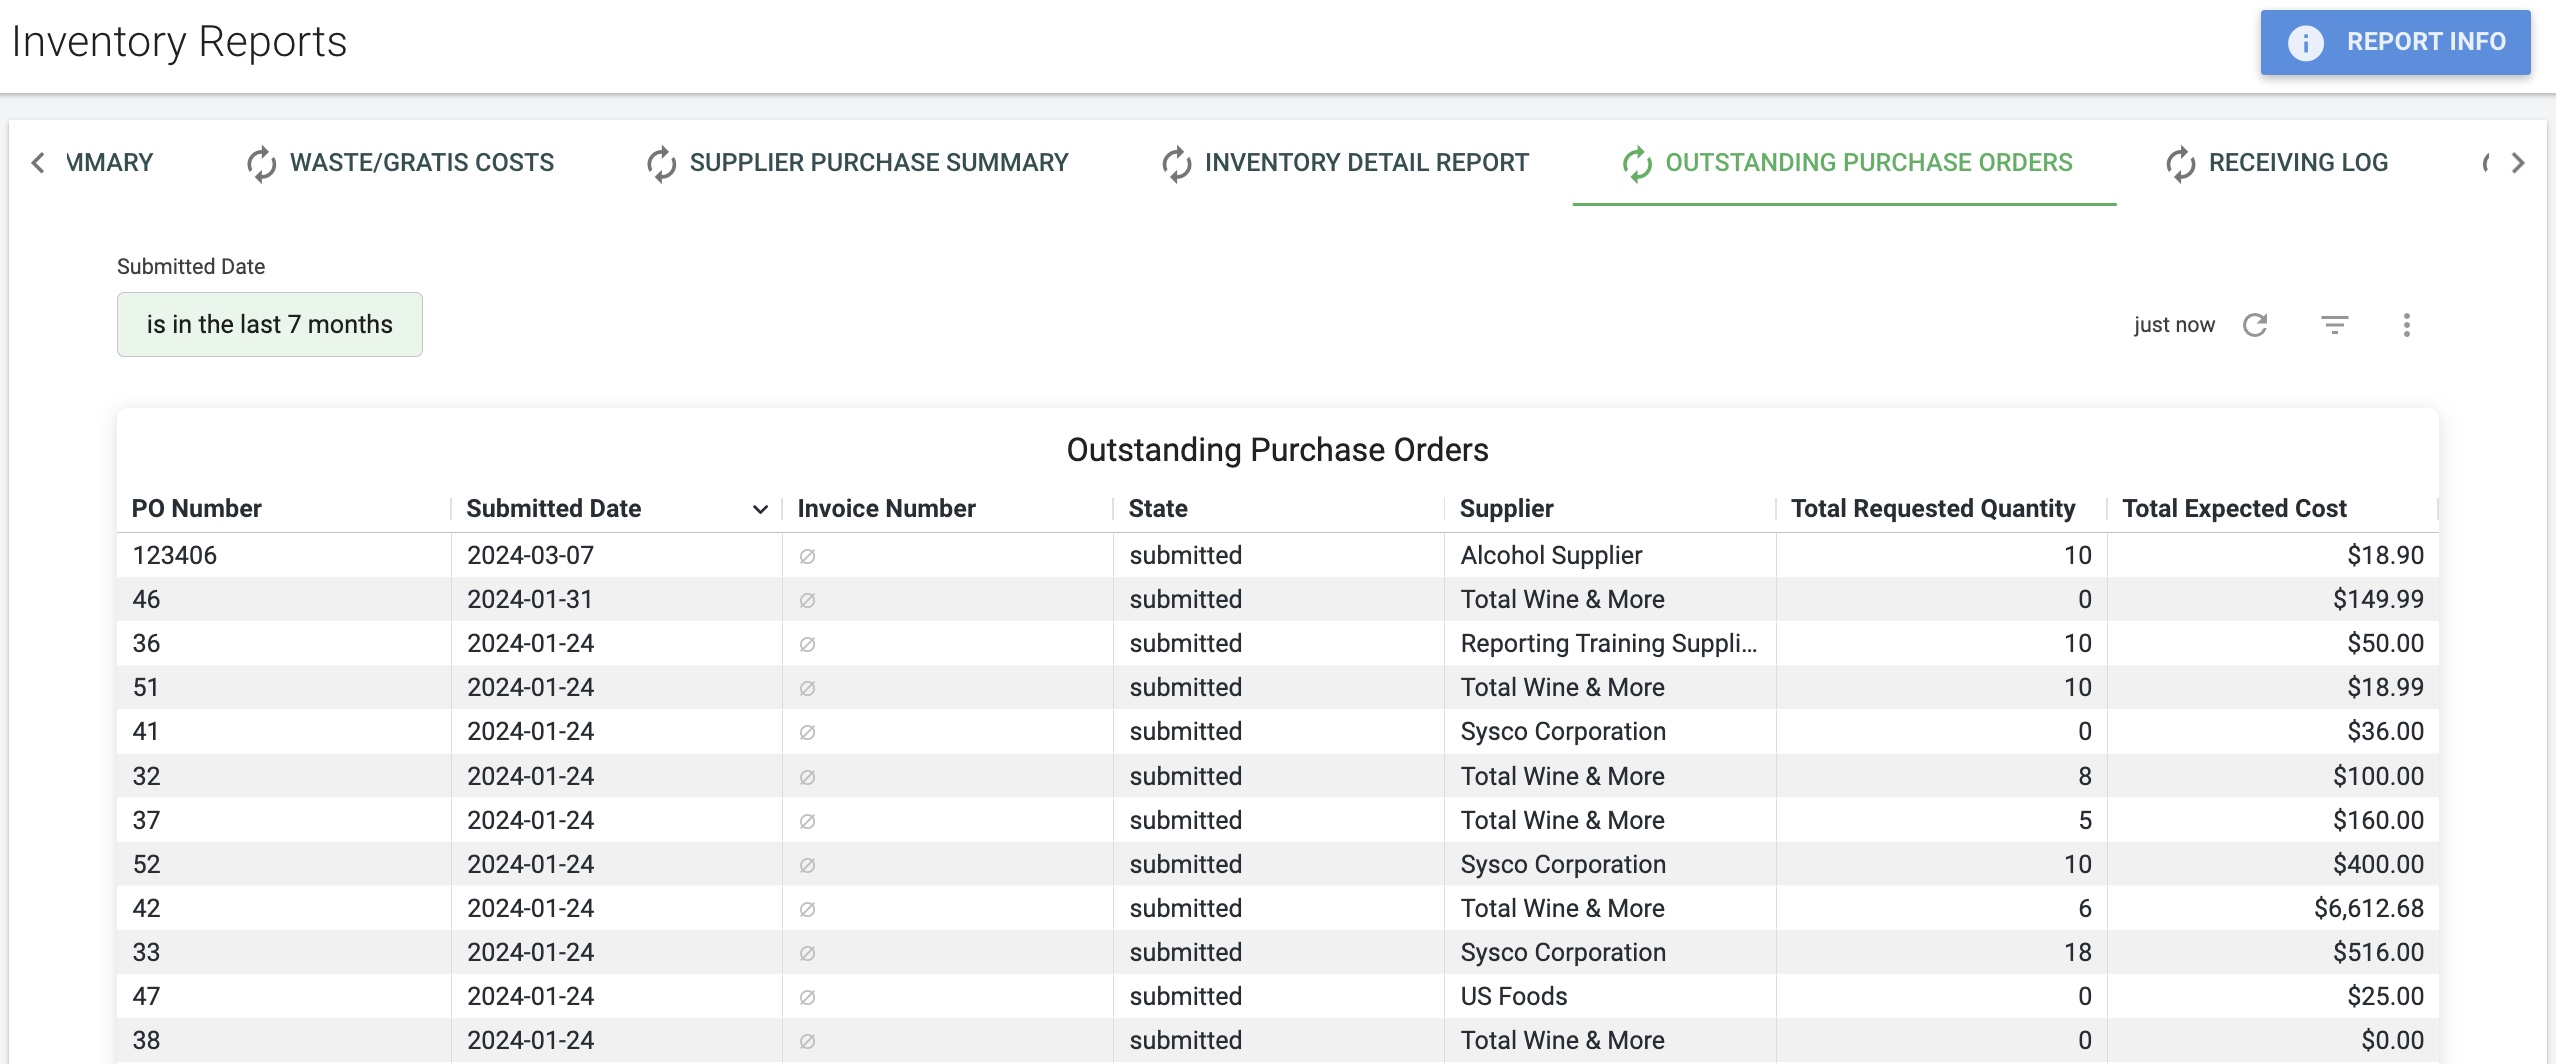
Task: Click the refresh icon on OUTSTANDING PURCHASE ORDERS tab
Action: coord(1637,163)
